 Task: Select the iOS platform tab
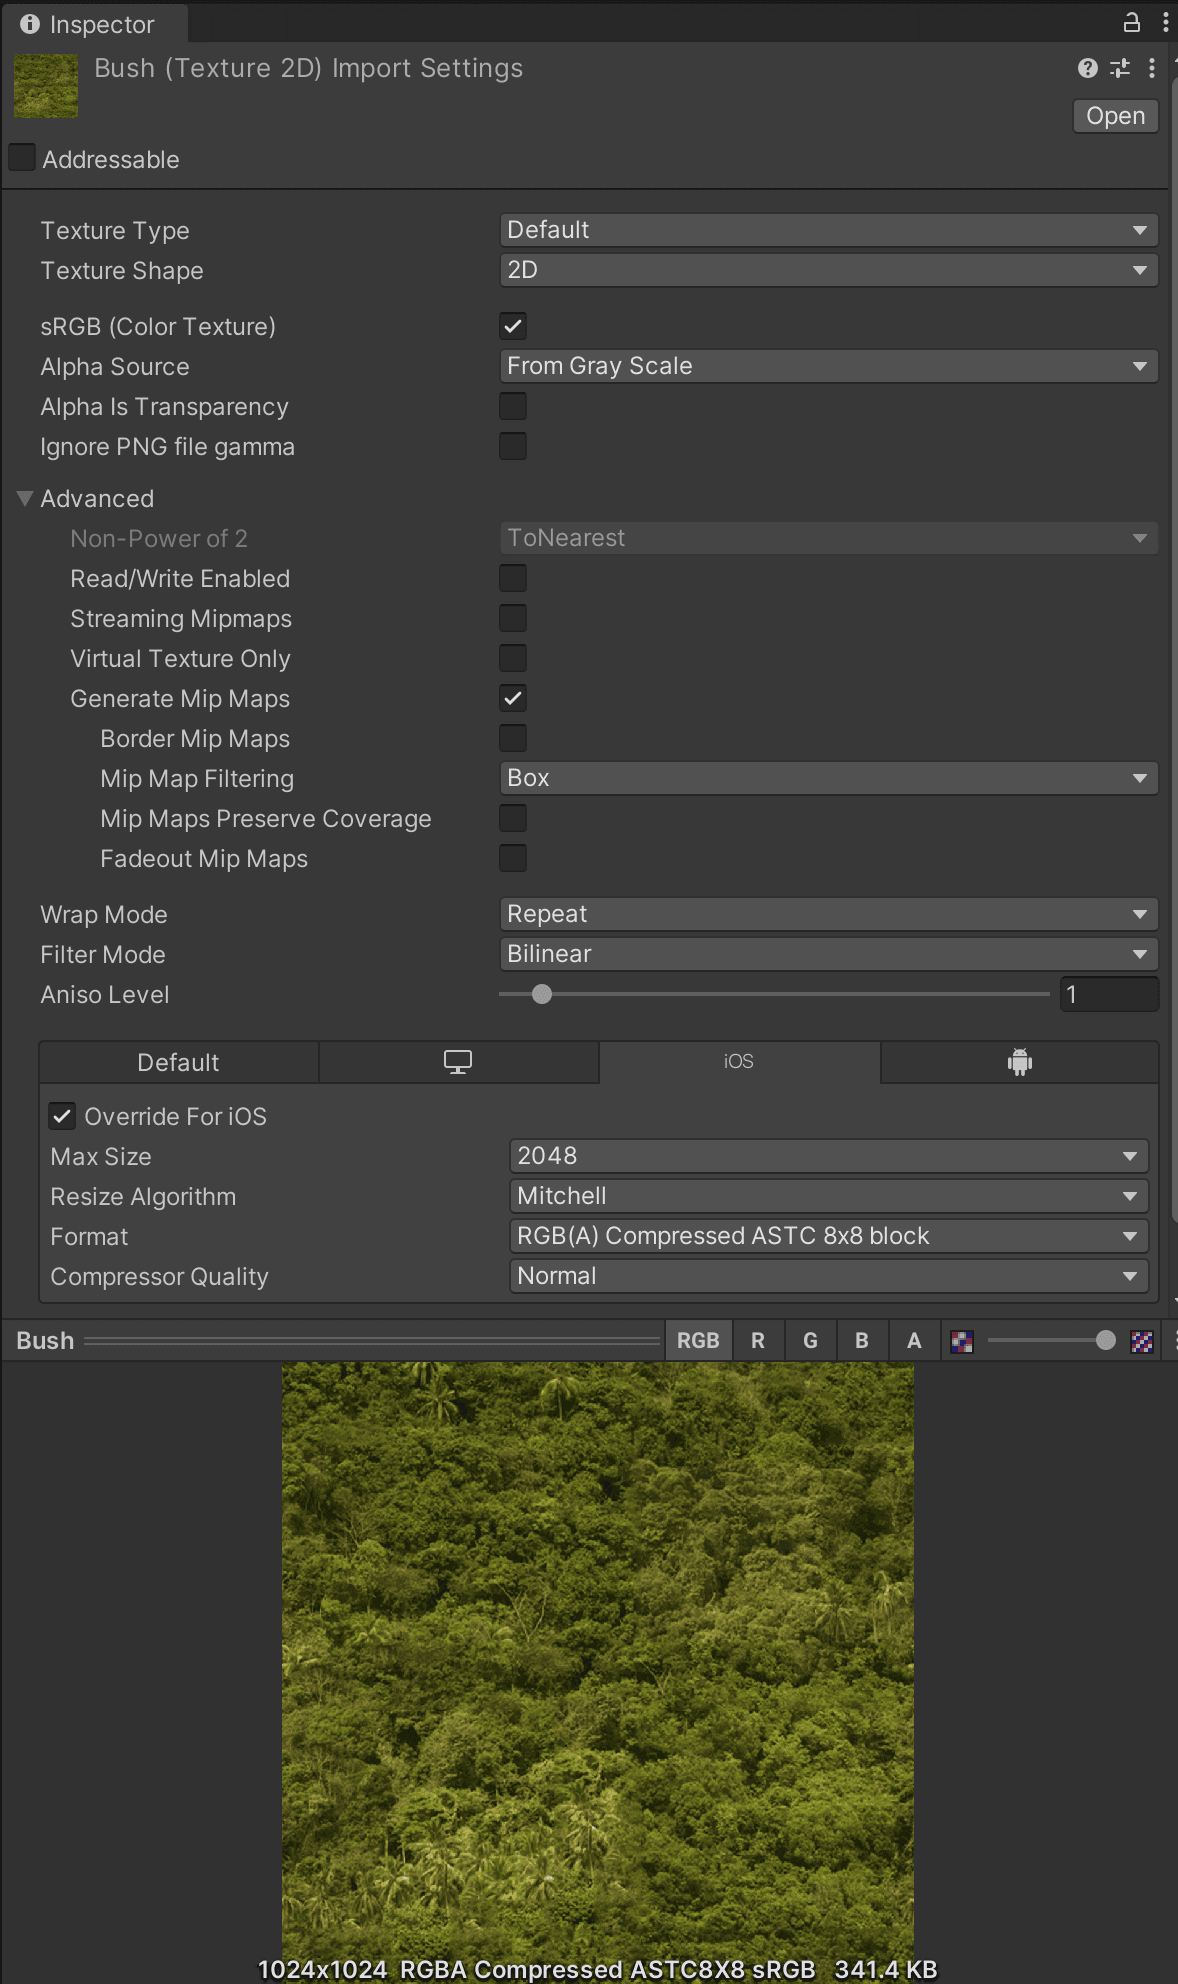(x=739, y=1062)
